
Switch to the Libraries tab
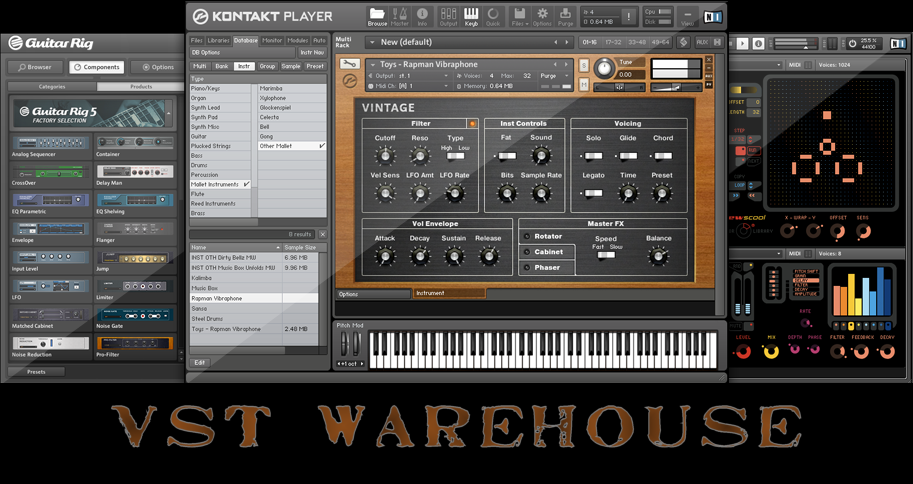(x=218, y=40)
